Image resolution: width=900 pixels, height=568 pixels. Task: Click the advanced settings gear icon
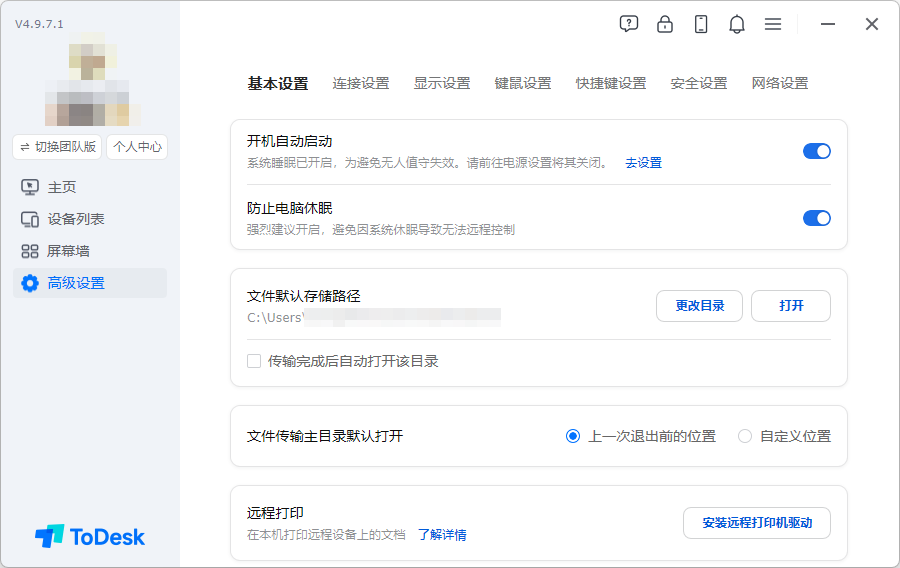30,283
